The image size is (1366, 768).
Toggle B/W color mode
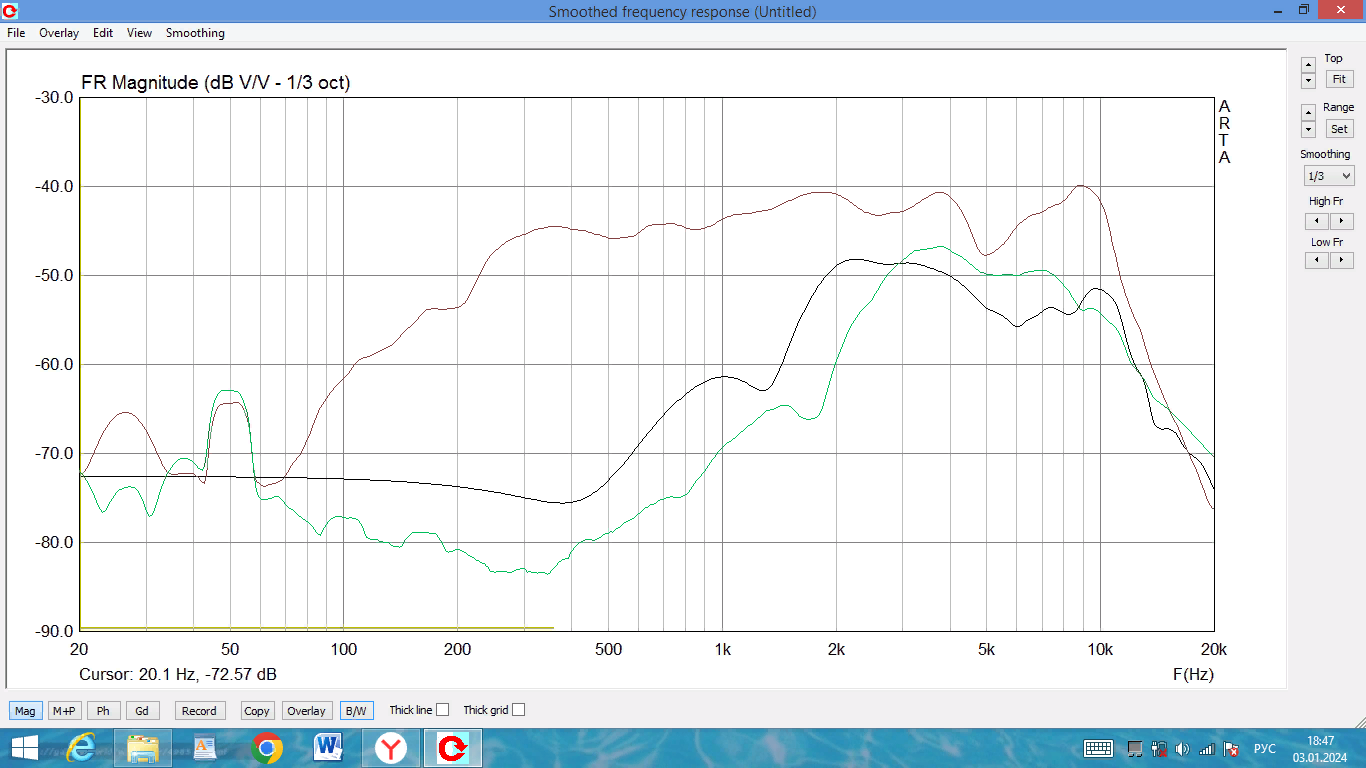coord(355,711)
